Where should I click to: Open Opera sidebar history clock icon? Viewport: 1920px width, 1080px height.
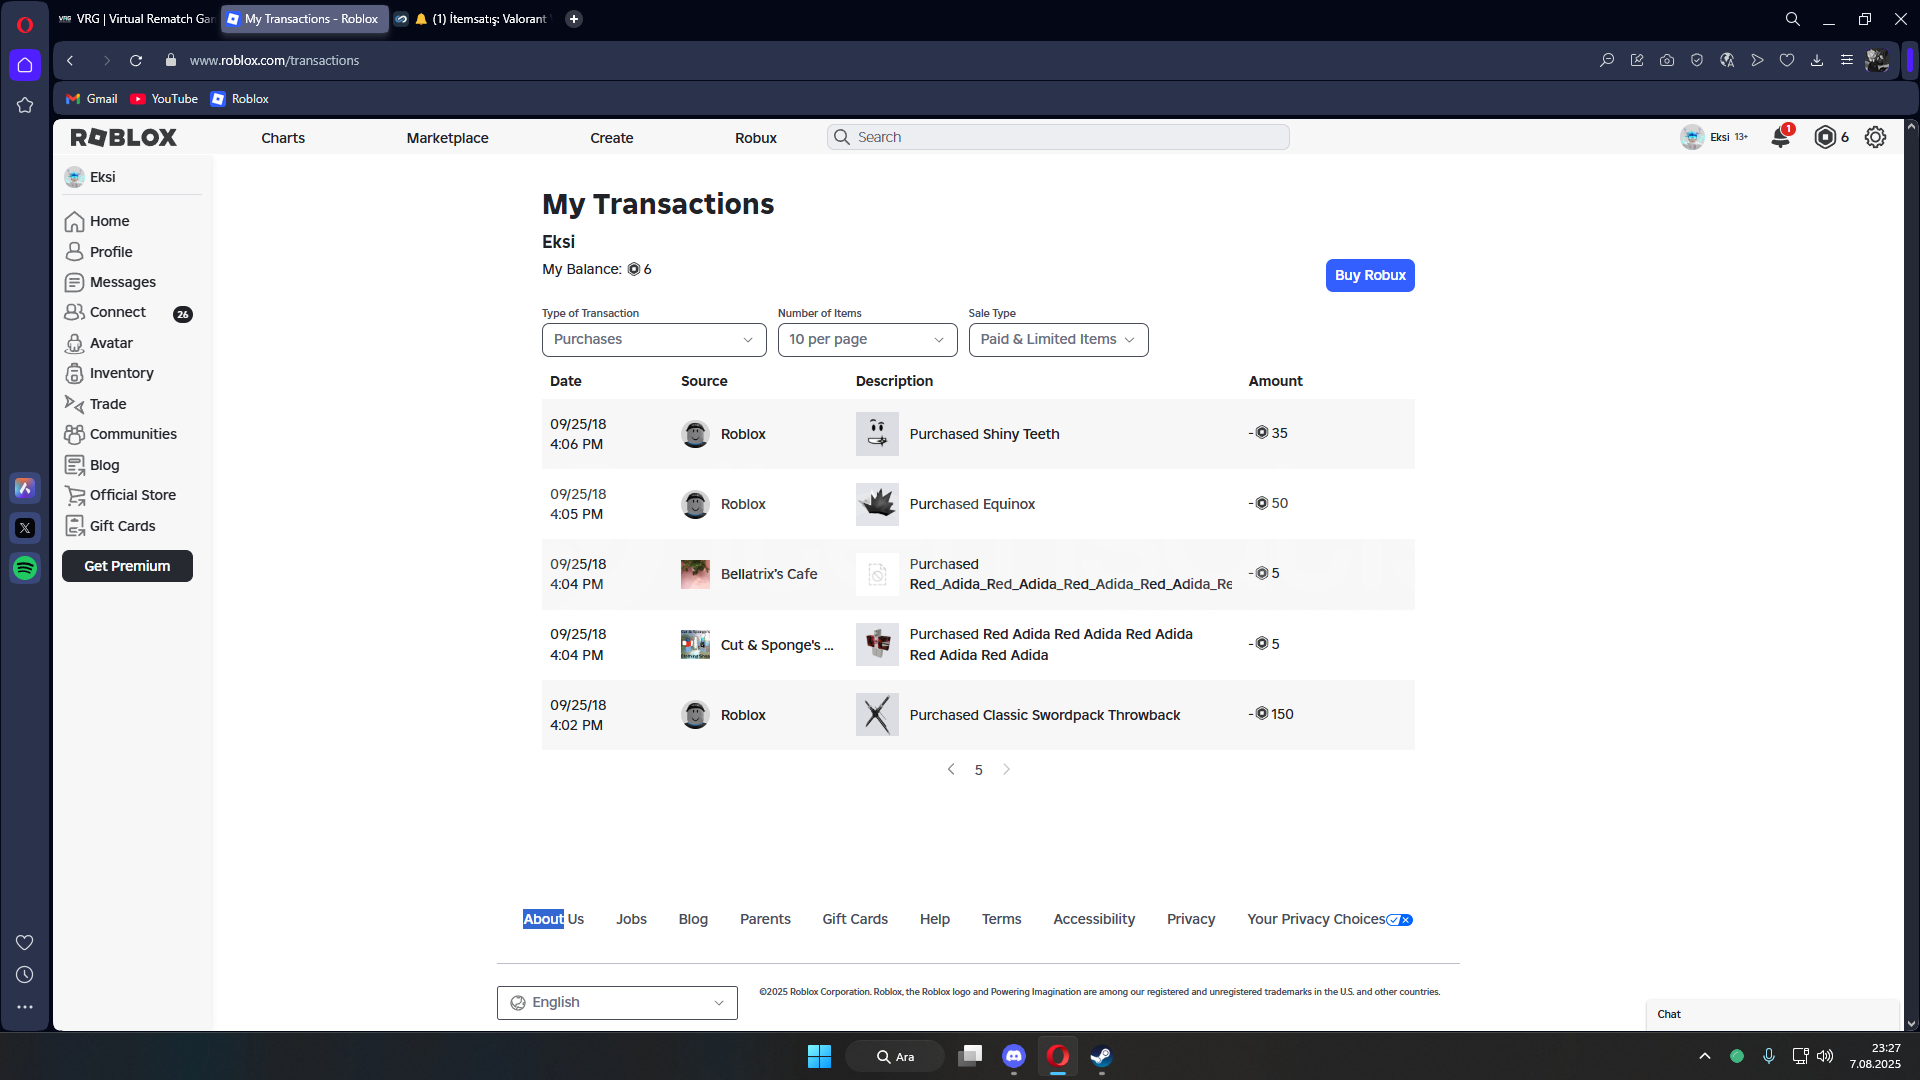pyautogui.click(x=25, y=975)
